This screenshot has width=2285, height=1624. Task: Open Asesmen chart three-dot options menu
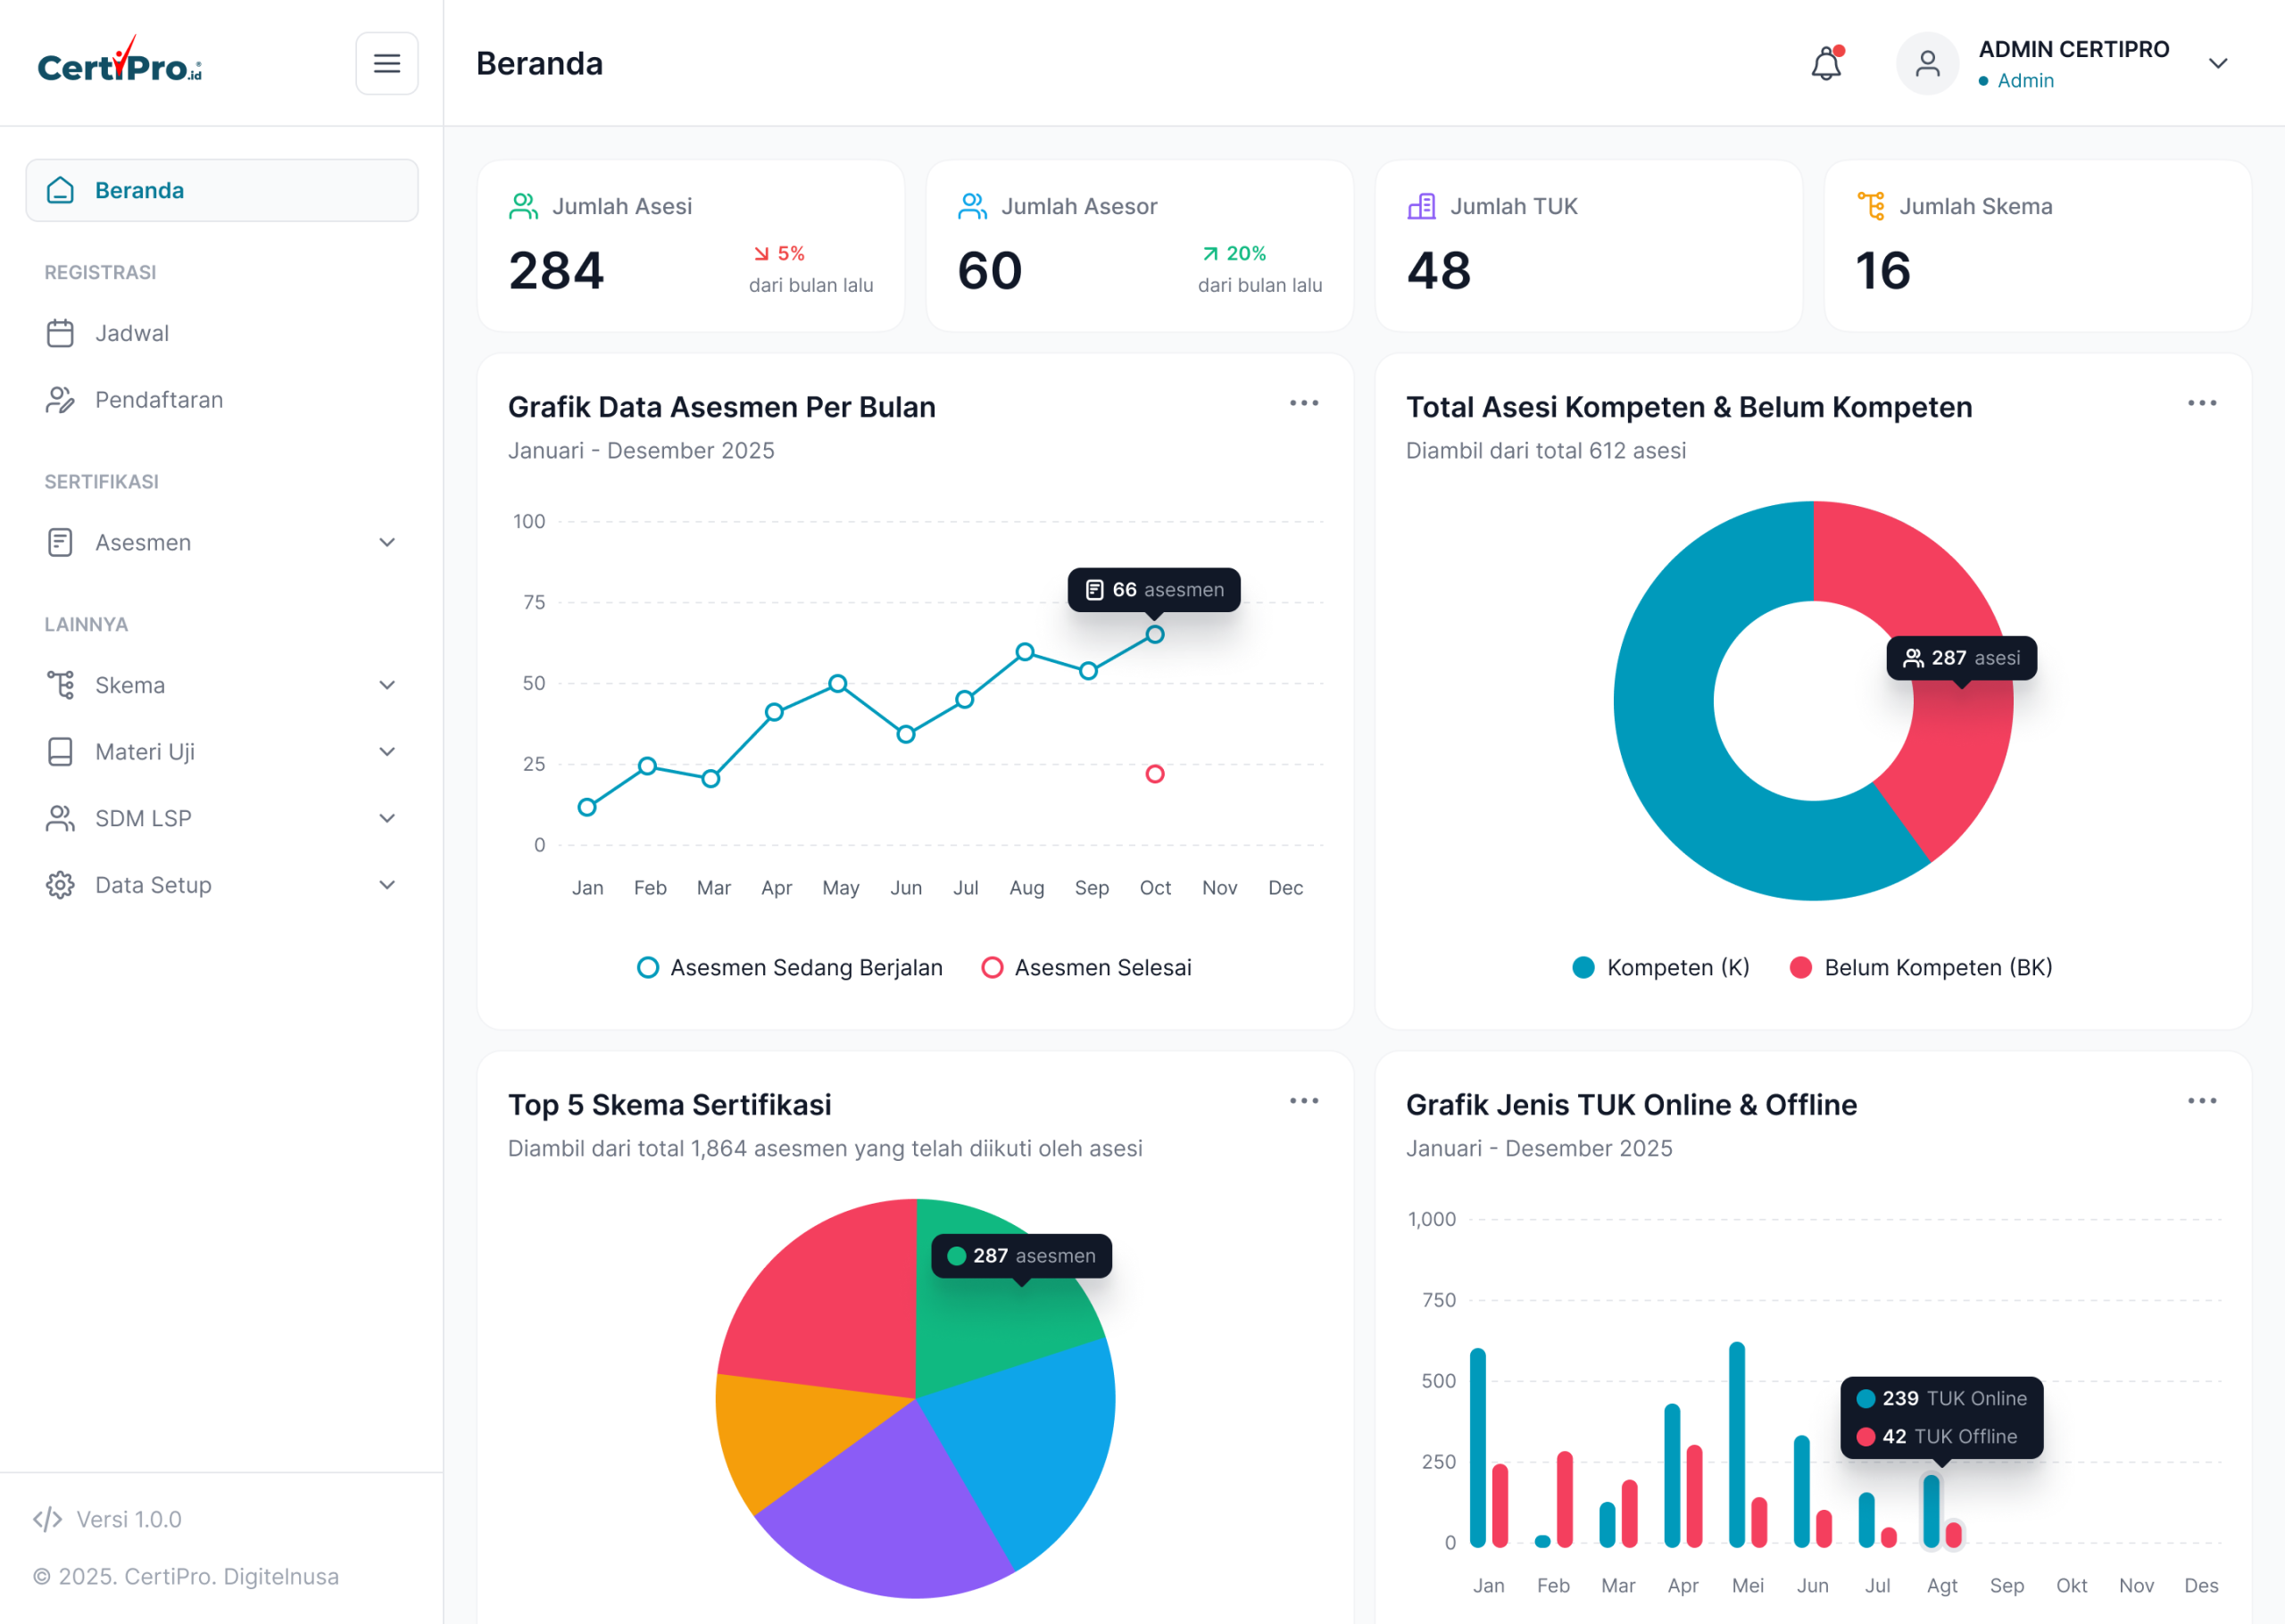(x=1303, y=403)
